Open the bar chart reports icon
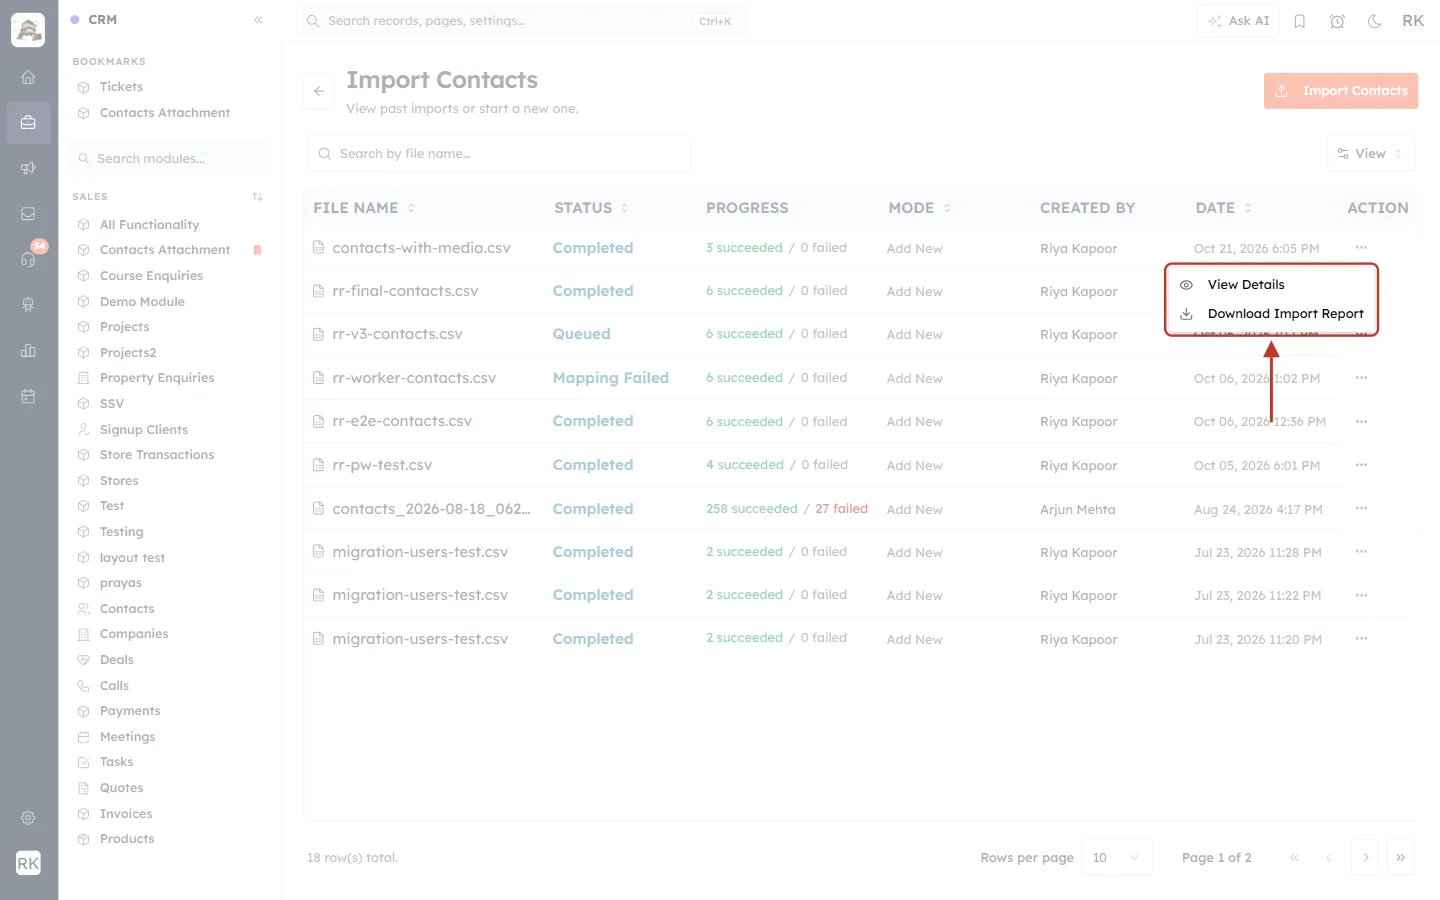Image resolution: width=1440 pixels, height=900 pixels. point(28,351)
